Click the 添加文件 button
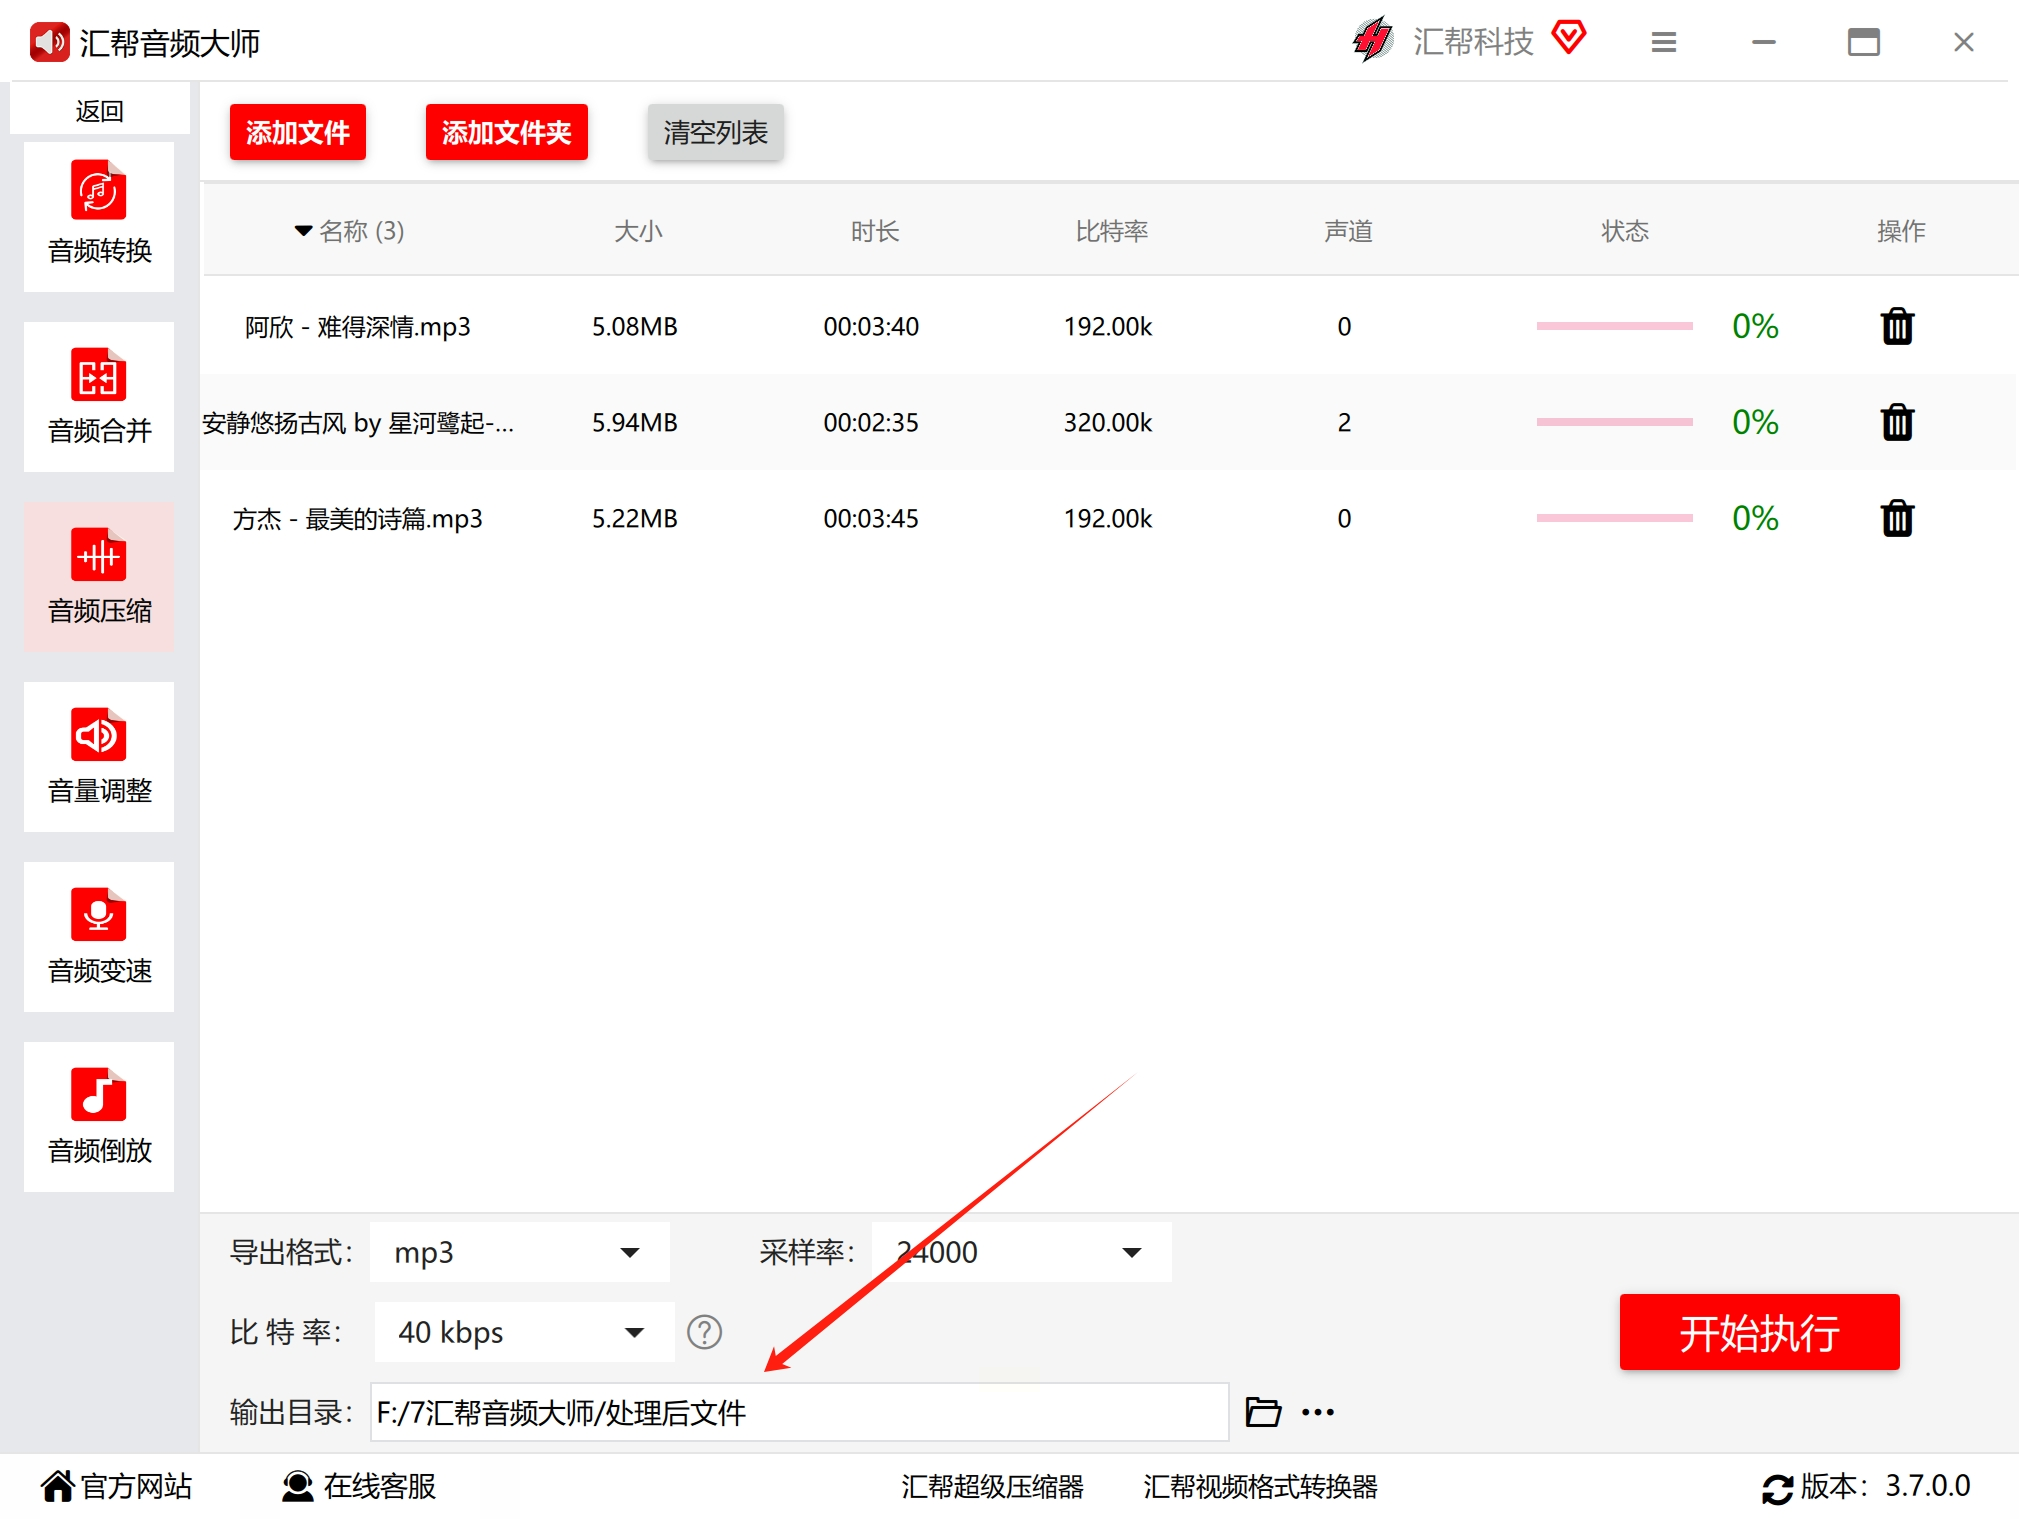Screen dimensions: 2019x1519 click(x=298, y=132)
